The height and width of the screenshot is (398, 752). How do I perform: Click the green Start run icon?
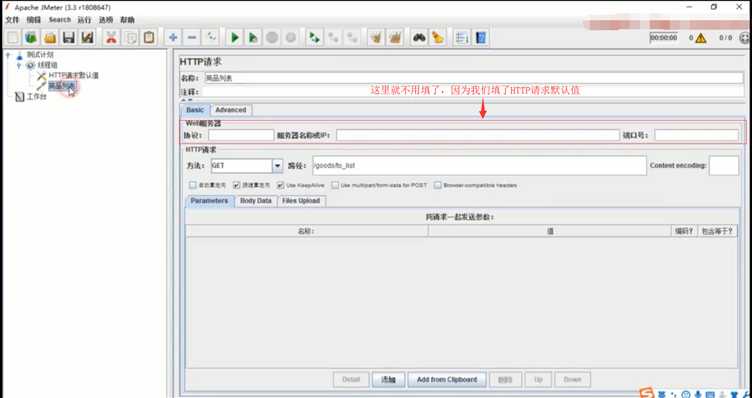pos(235,37)
